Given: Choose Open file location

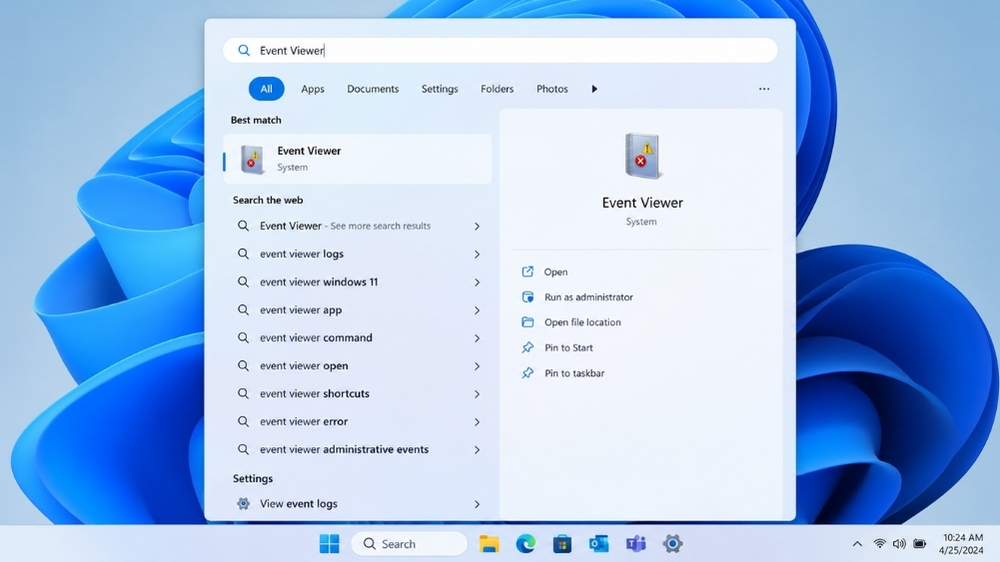Looking at the screenshot, I should 582,322.
